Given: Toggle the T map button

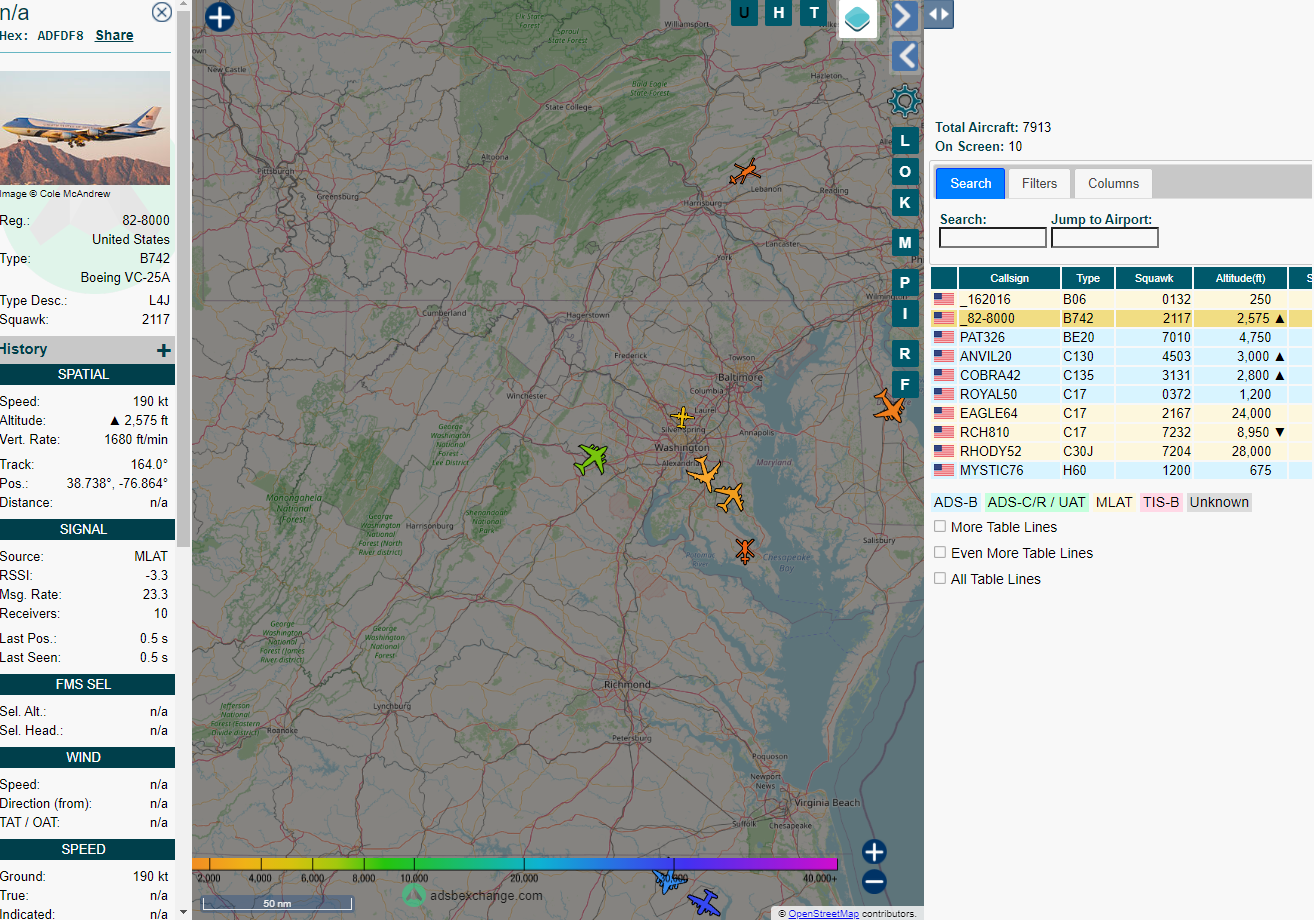Looking at the screenshot, I should 814,13.
